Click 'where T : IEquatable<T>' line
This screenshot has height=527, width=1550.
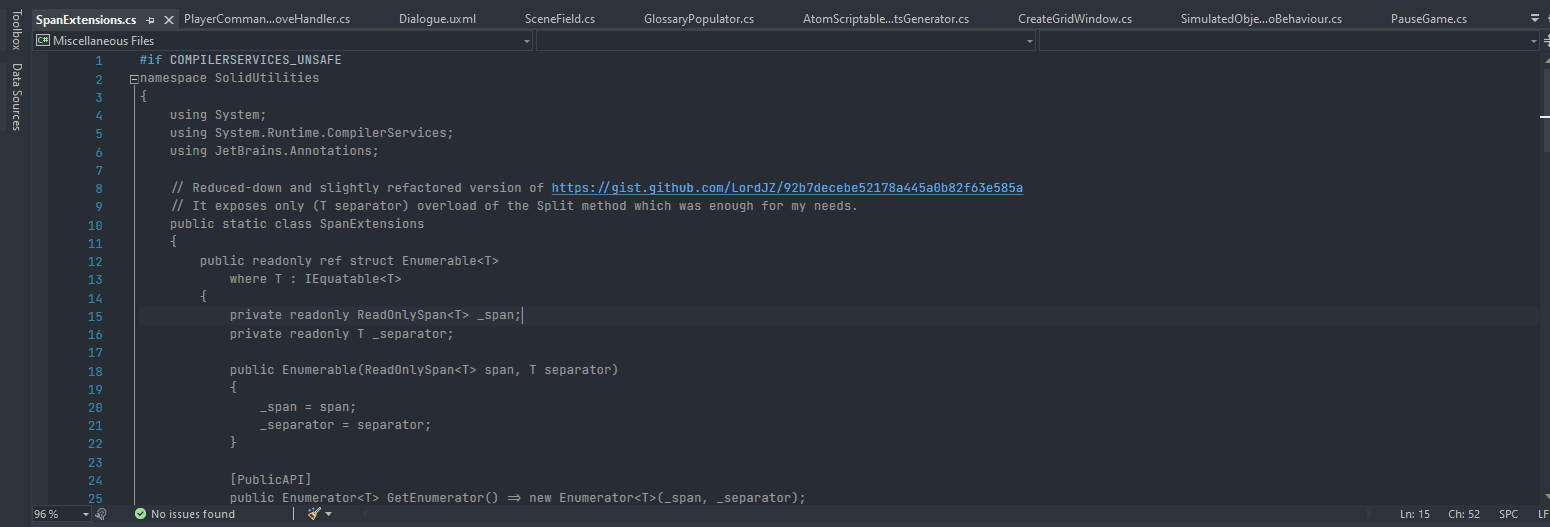315,279
